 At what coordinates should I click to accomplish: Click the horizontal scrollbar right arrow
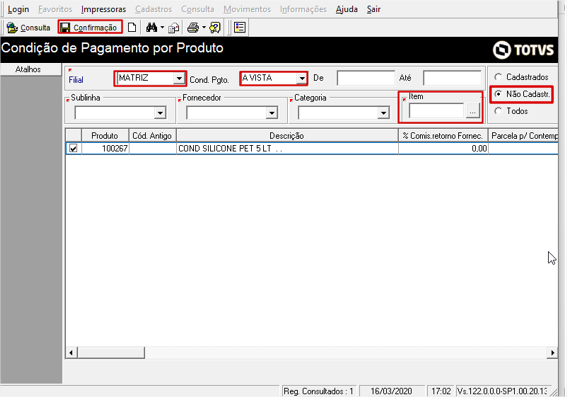click(552, 353)
